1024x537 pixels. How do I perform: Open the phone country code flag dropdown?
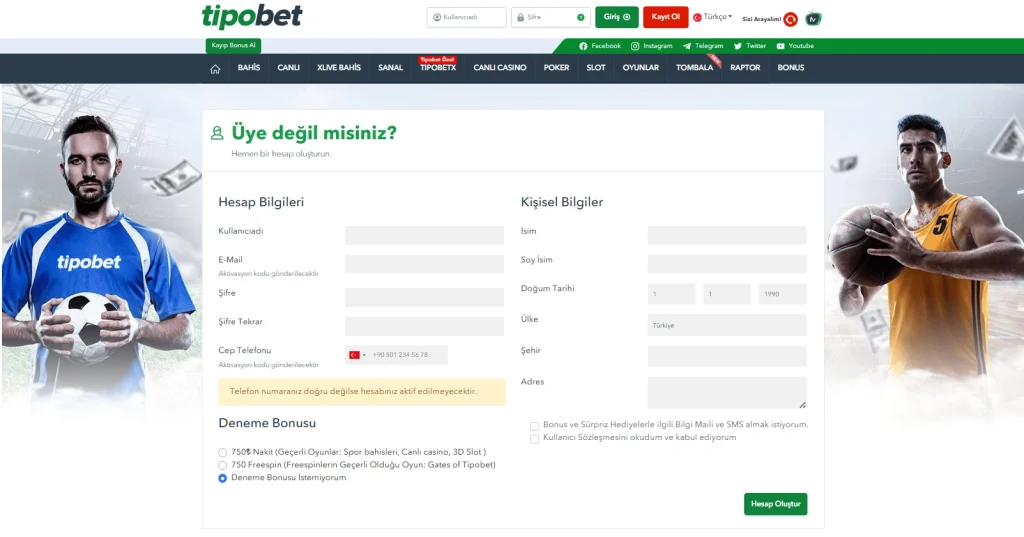(x=357, y=355)
